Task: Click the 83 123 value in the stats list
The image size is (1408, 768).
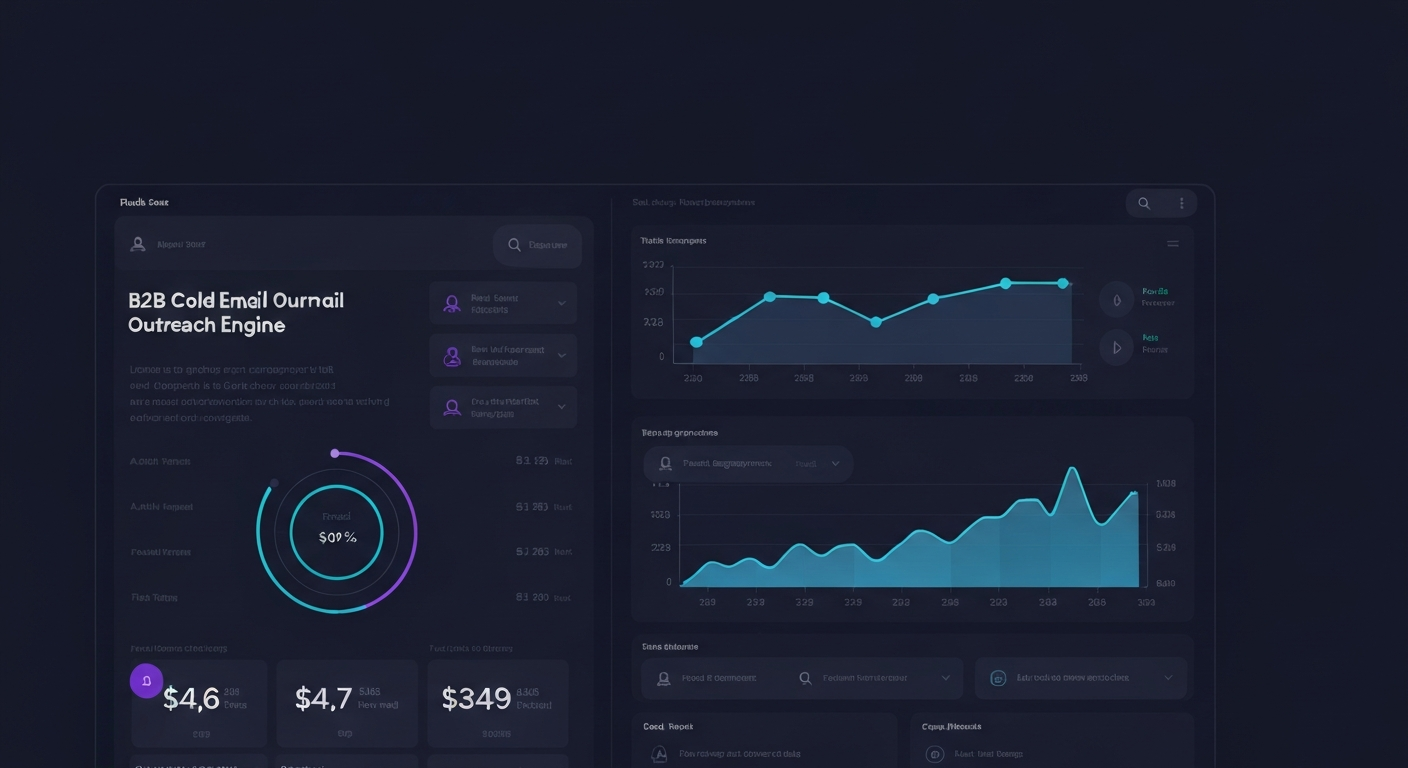Action: 532,462
